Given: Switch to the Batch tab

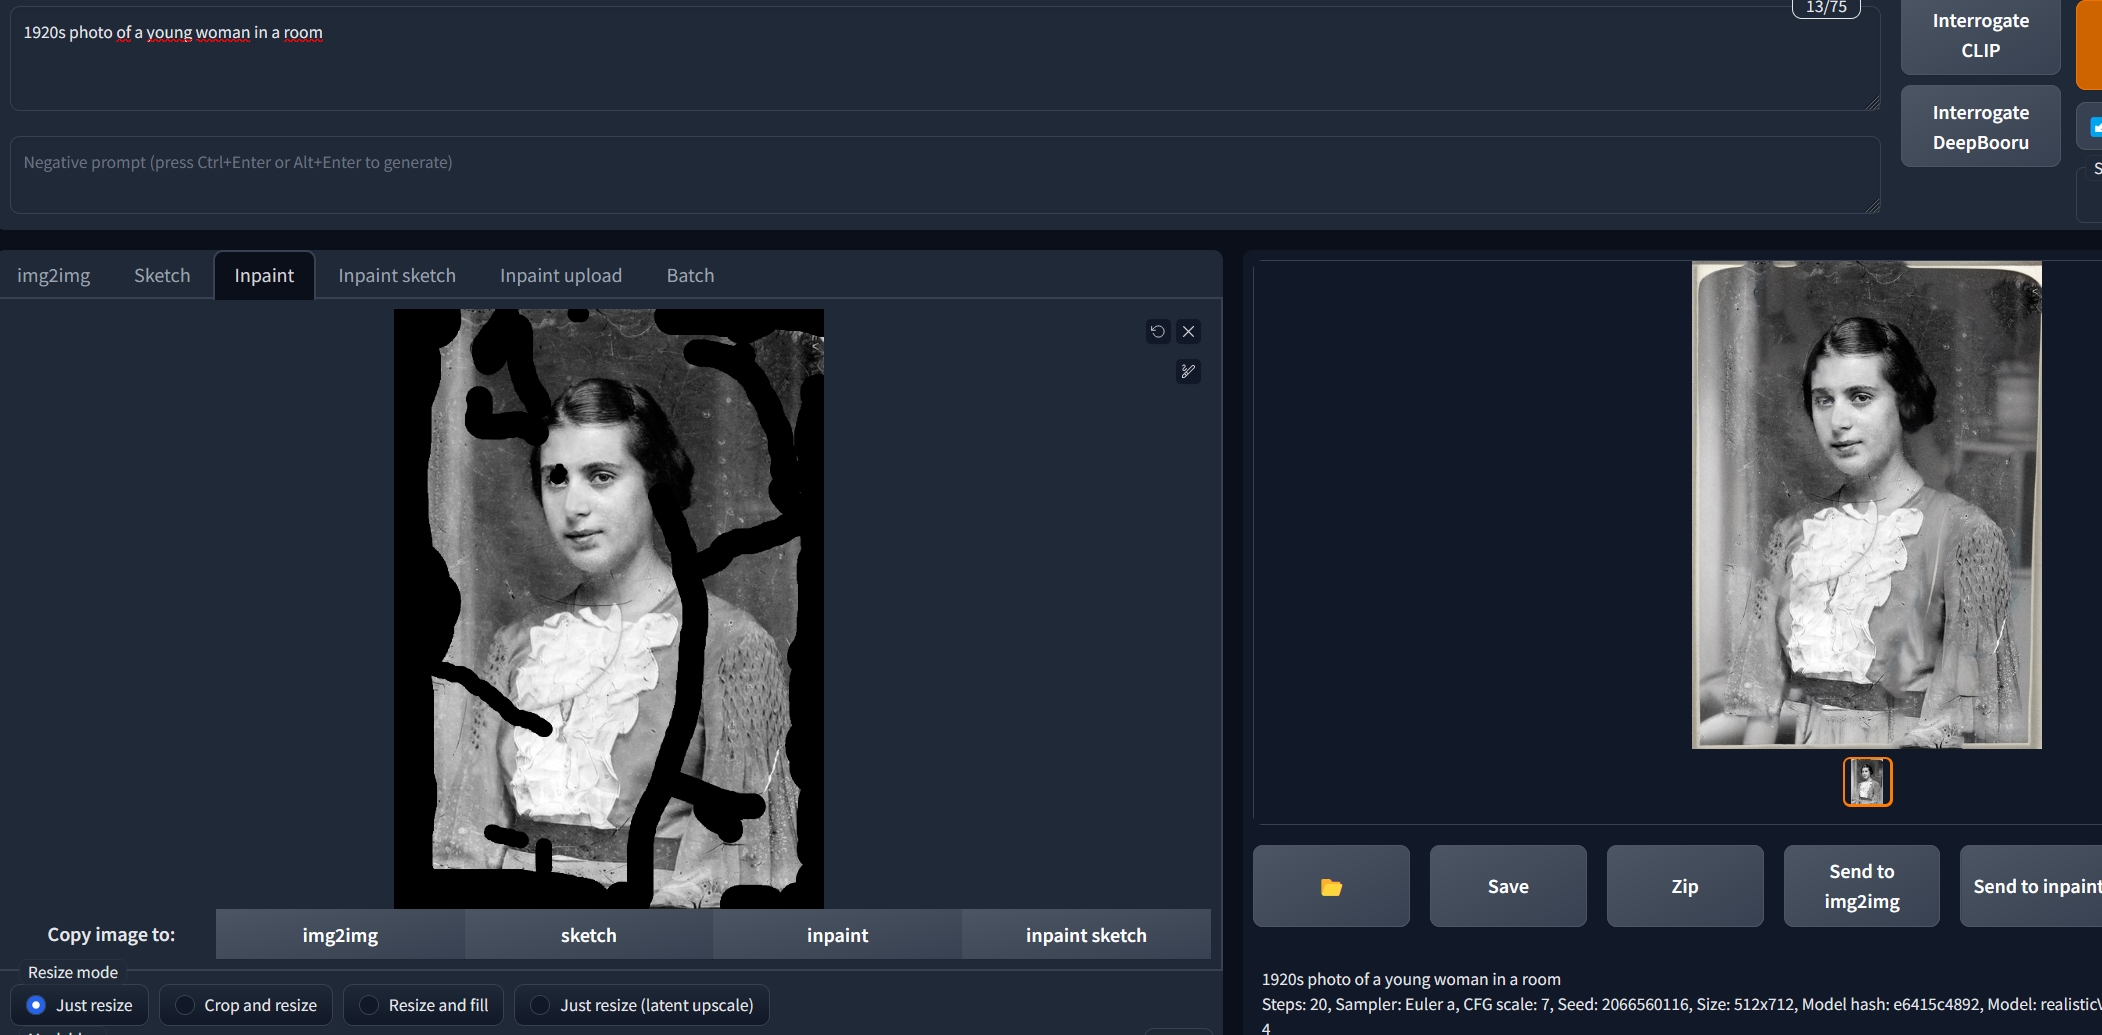Looking at the screenshot, I should pos(691,275).
